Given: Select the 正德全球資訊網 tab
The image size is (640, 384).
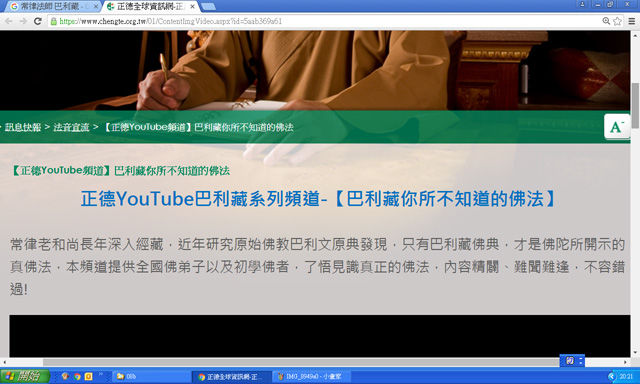Looking at the screenshot, I should [150, 7].
